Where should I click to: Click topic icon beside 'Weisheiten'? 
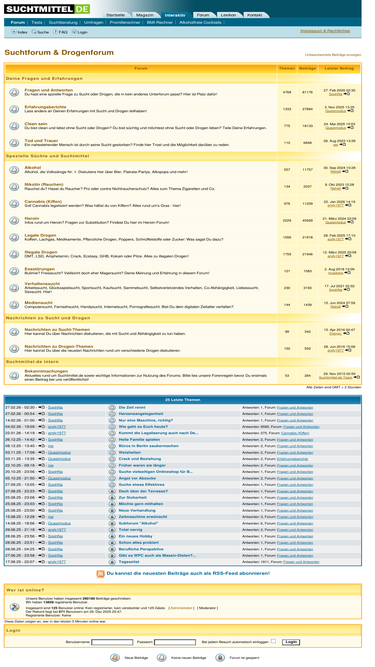click(112, 453)
